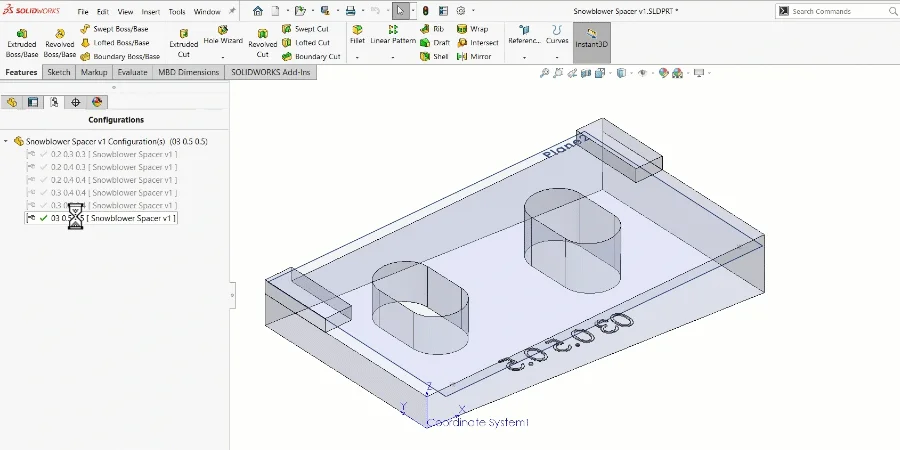
Task: Collapse Snowblower Spacer v1 Configuration(s) tree
Action: (6, 141)
